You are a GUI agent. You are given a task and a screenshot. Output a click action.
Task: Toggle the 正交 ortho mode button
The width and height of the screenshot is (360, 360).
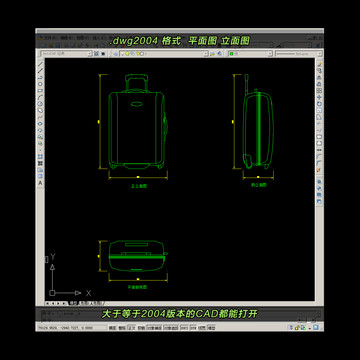click(132, 328)
